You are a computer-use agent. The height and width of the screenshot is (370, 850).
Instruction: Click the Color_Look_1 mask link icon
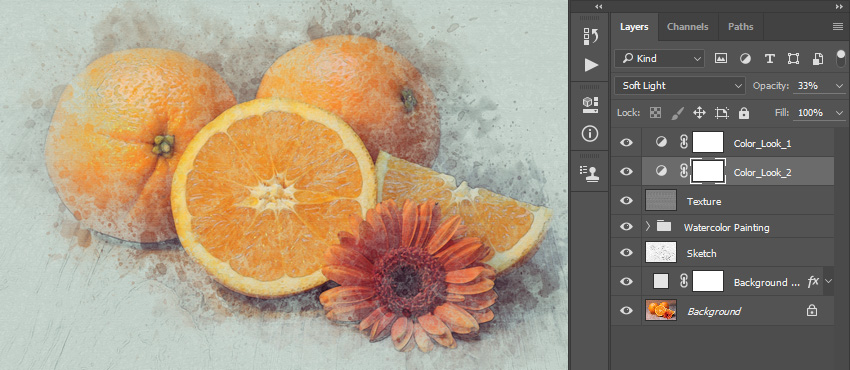[x=684, y=142]
